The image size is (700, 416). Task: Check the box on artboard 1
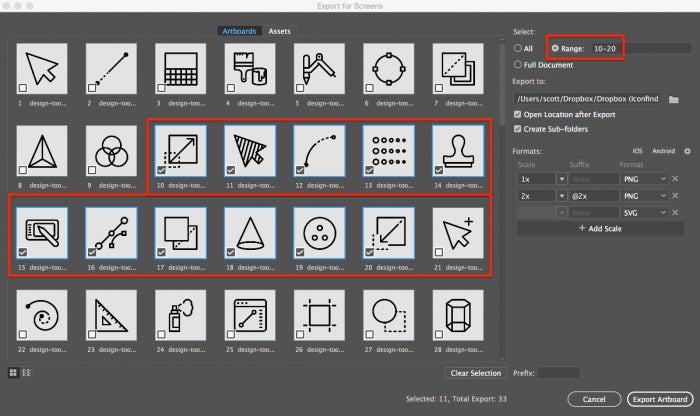23,88
